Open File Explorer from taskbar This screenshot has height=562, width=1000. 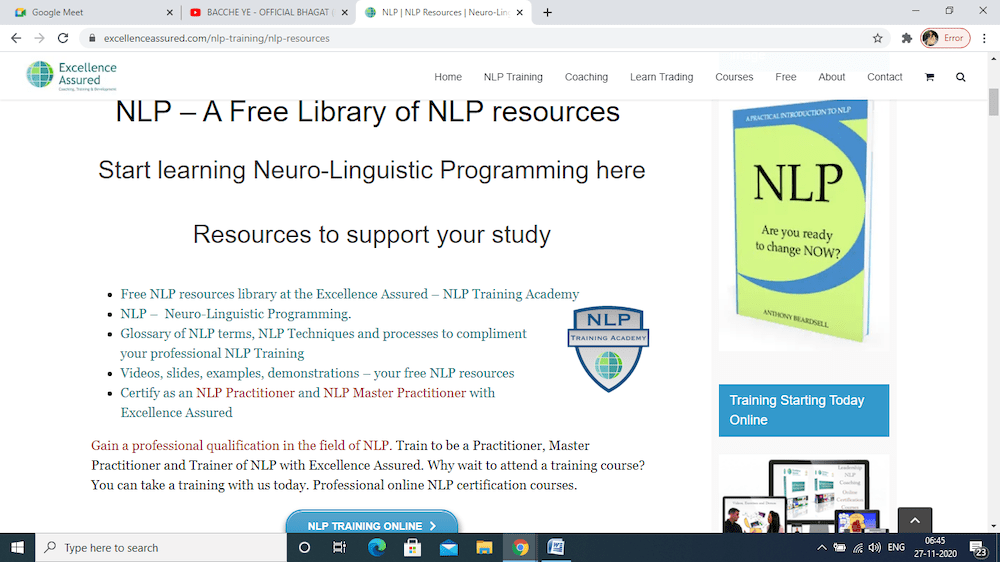[484, 547]
